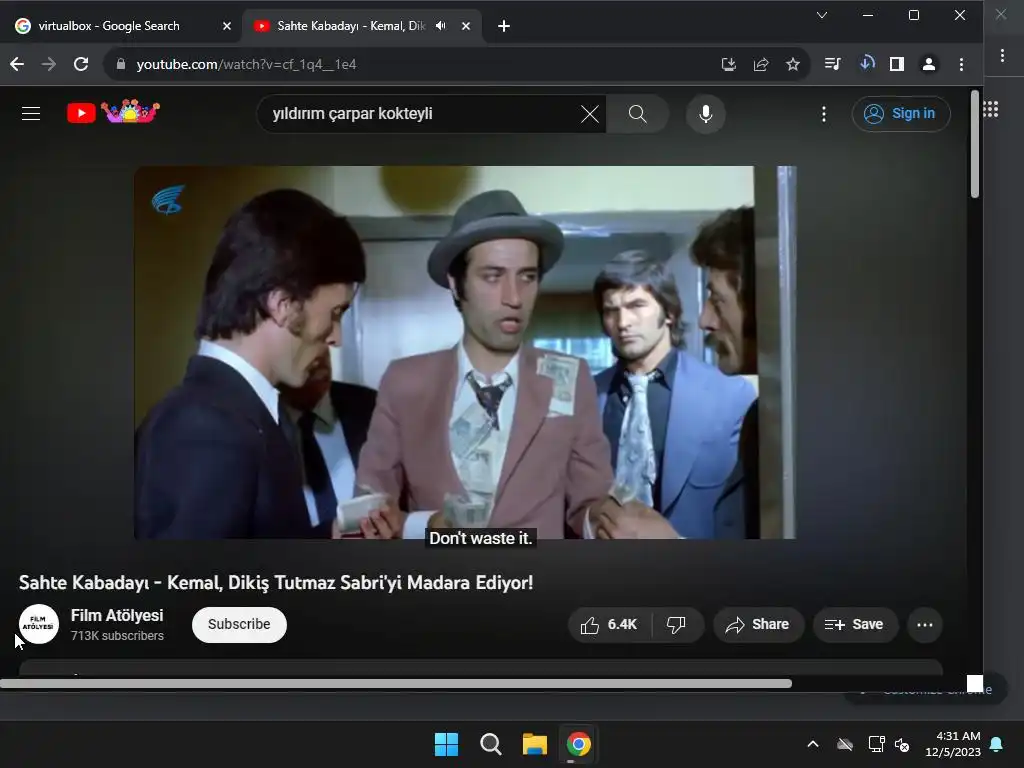Open Chrome three-dot menu

point(961,64)
